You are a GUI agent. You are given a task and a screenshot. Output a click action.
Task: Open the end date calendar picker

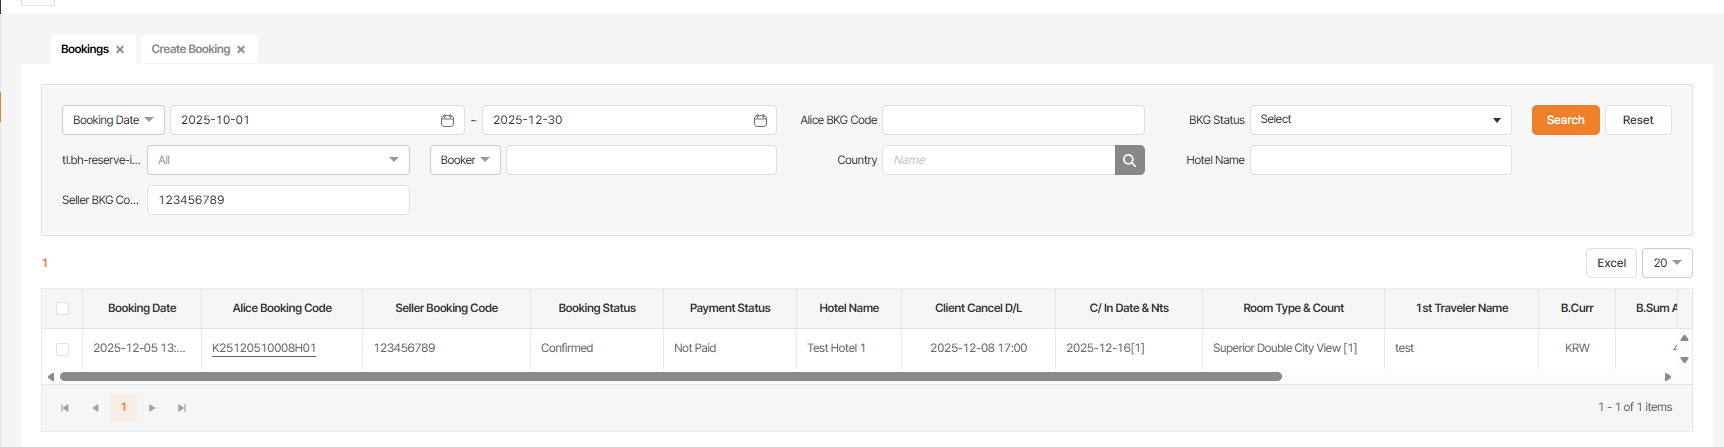point(760,120)
